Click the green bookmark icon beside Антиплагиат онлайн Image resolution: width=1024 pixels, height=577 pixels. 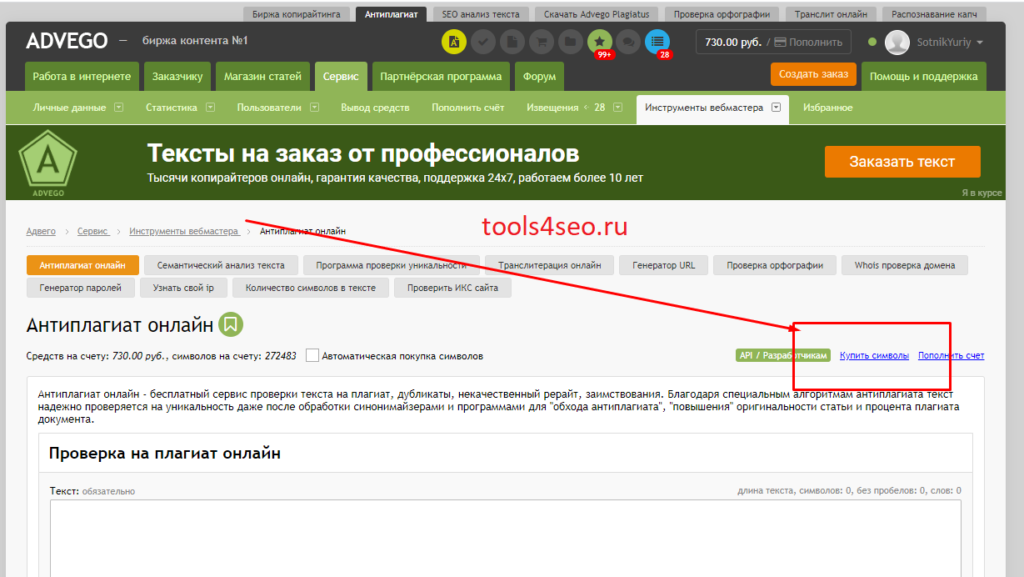point(231,324)
